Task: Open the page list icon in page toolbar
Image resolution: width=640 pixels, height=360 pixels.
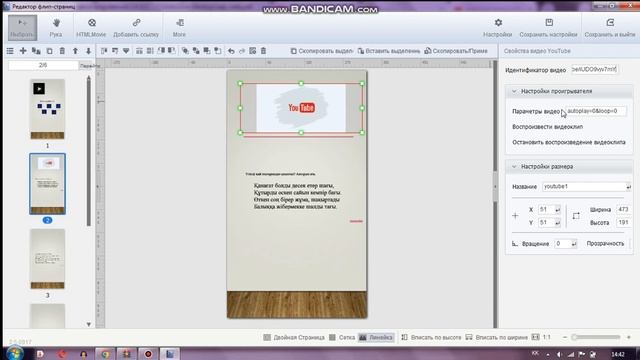Action: pos(10,51)
